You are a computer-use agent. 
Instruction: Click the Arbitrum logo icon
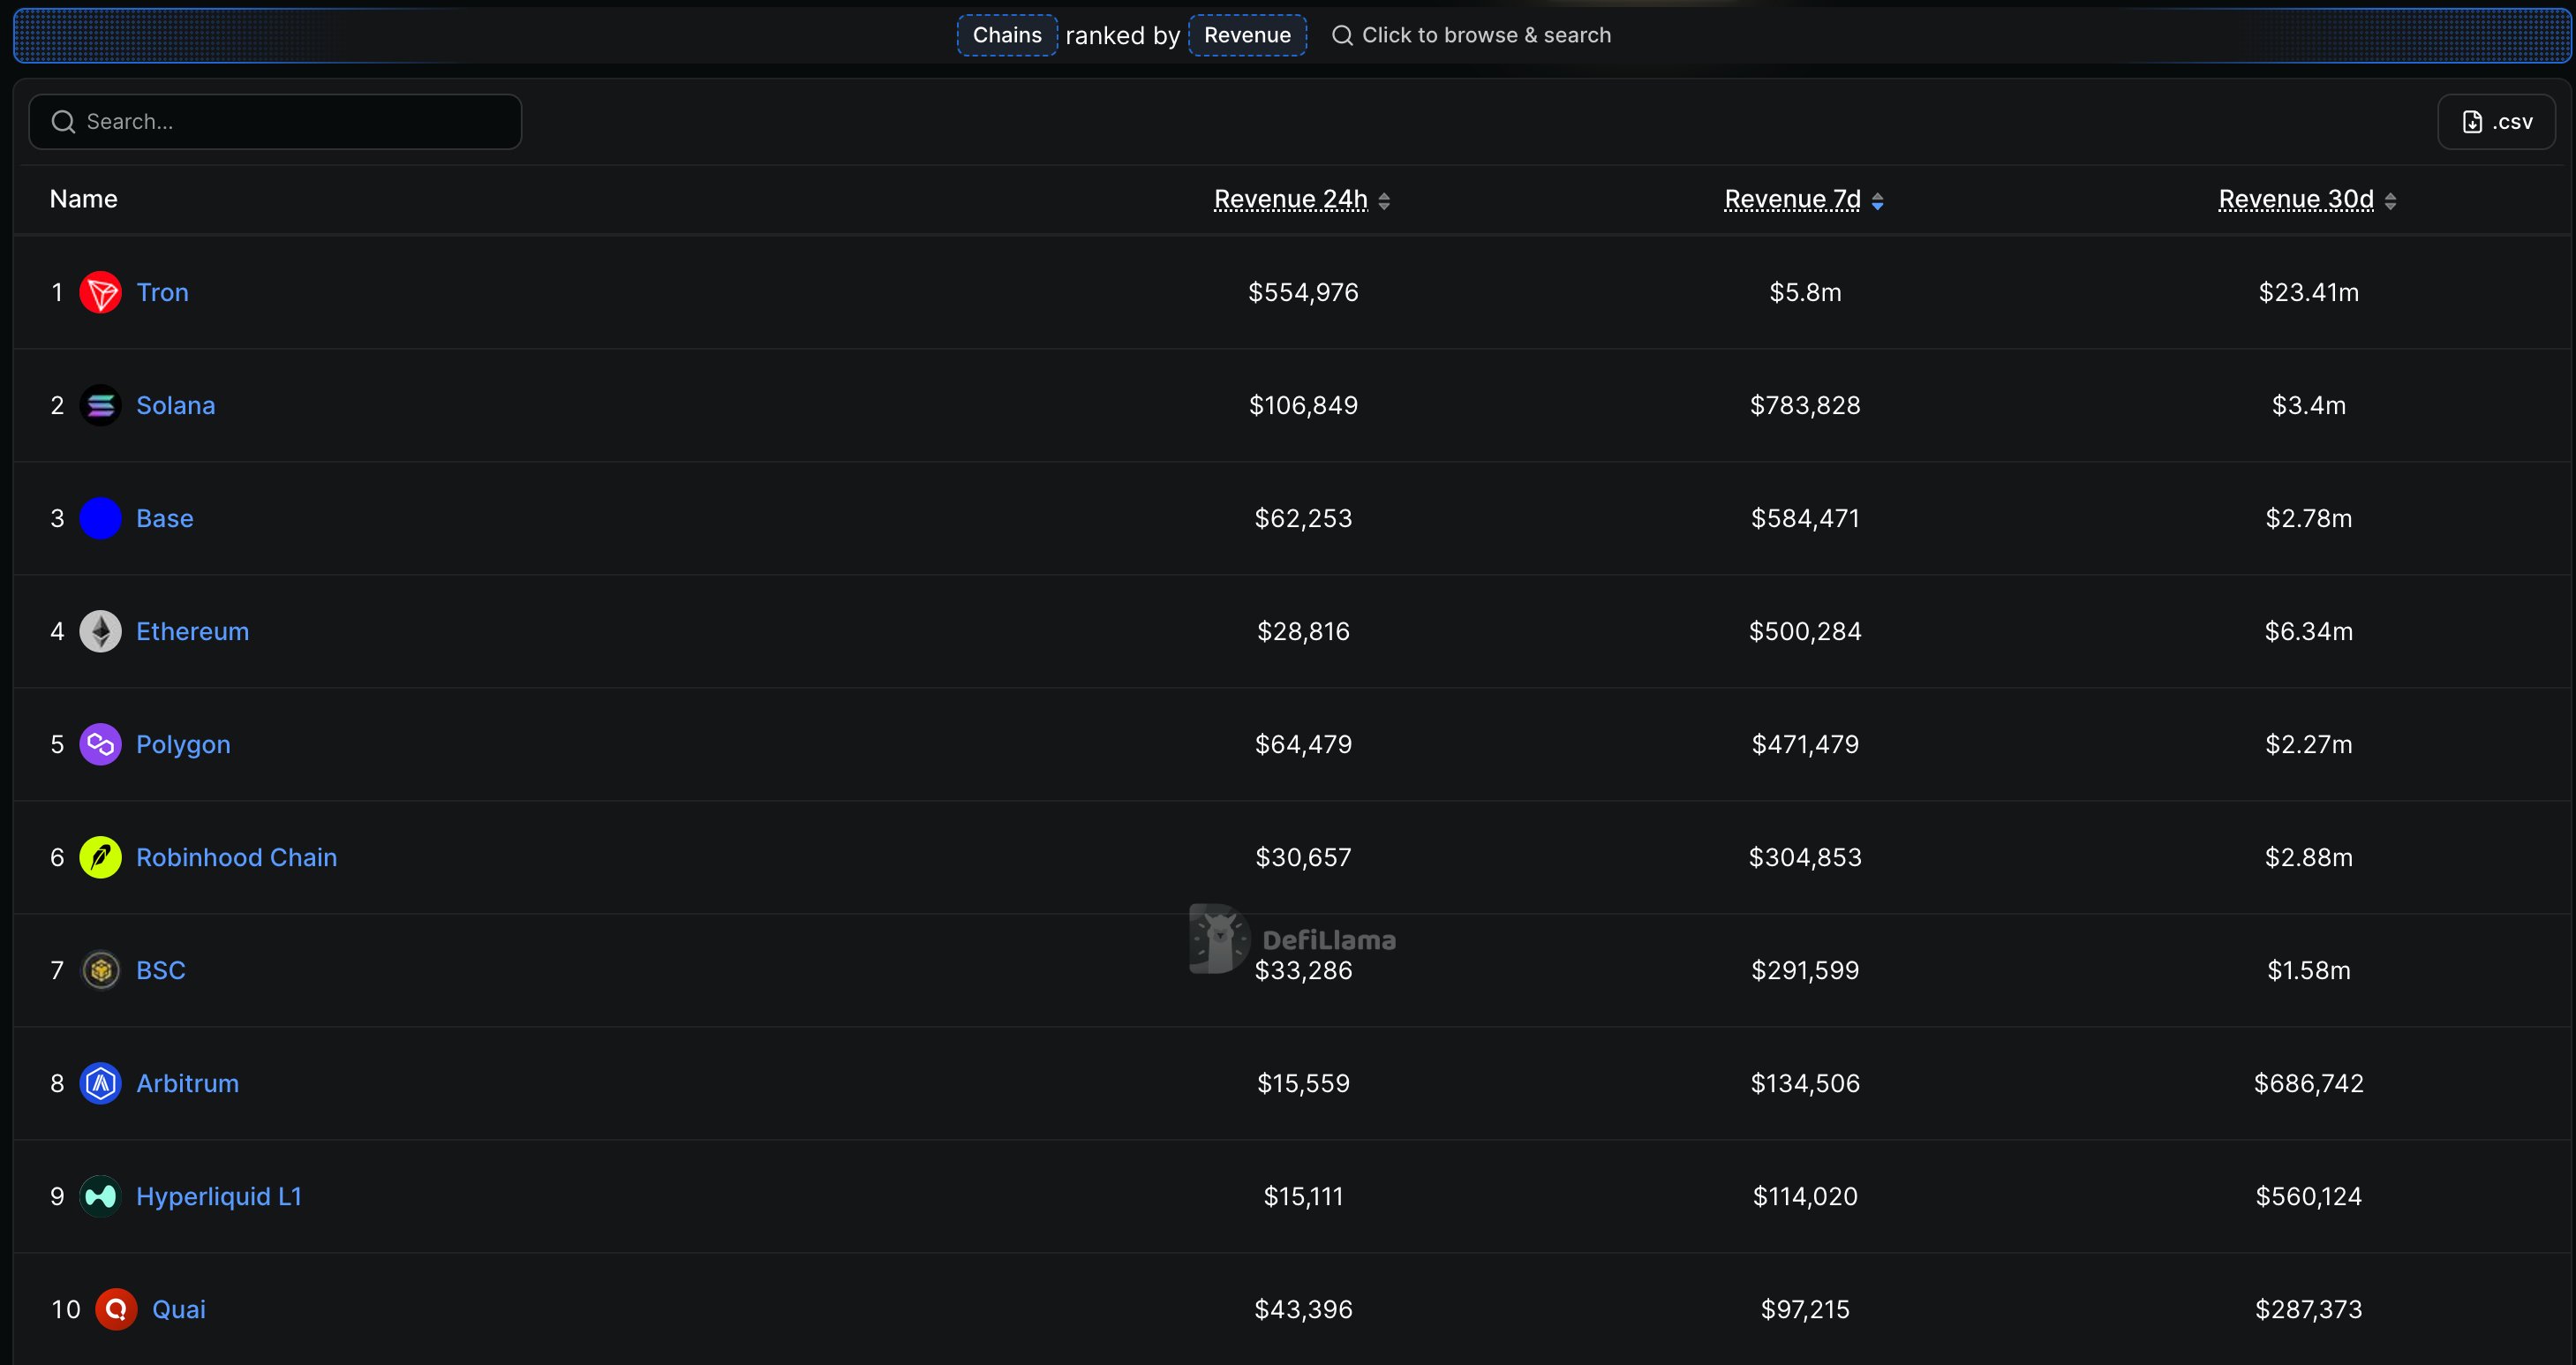pos(100,1083)
